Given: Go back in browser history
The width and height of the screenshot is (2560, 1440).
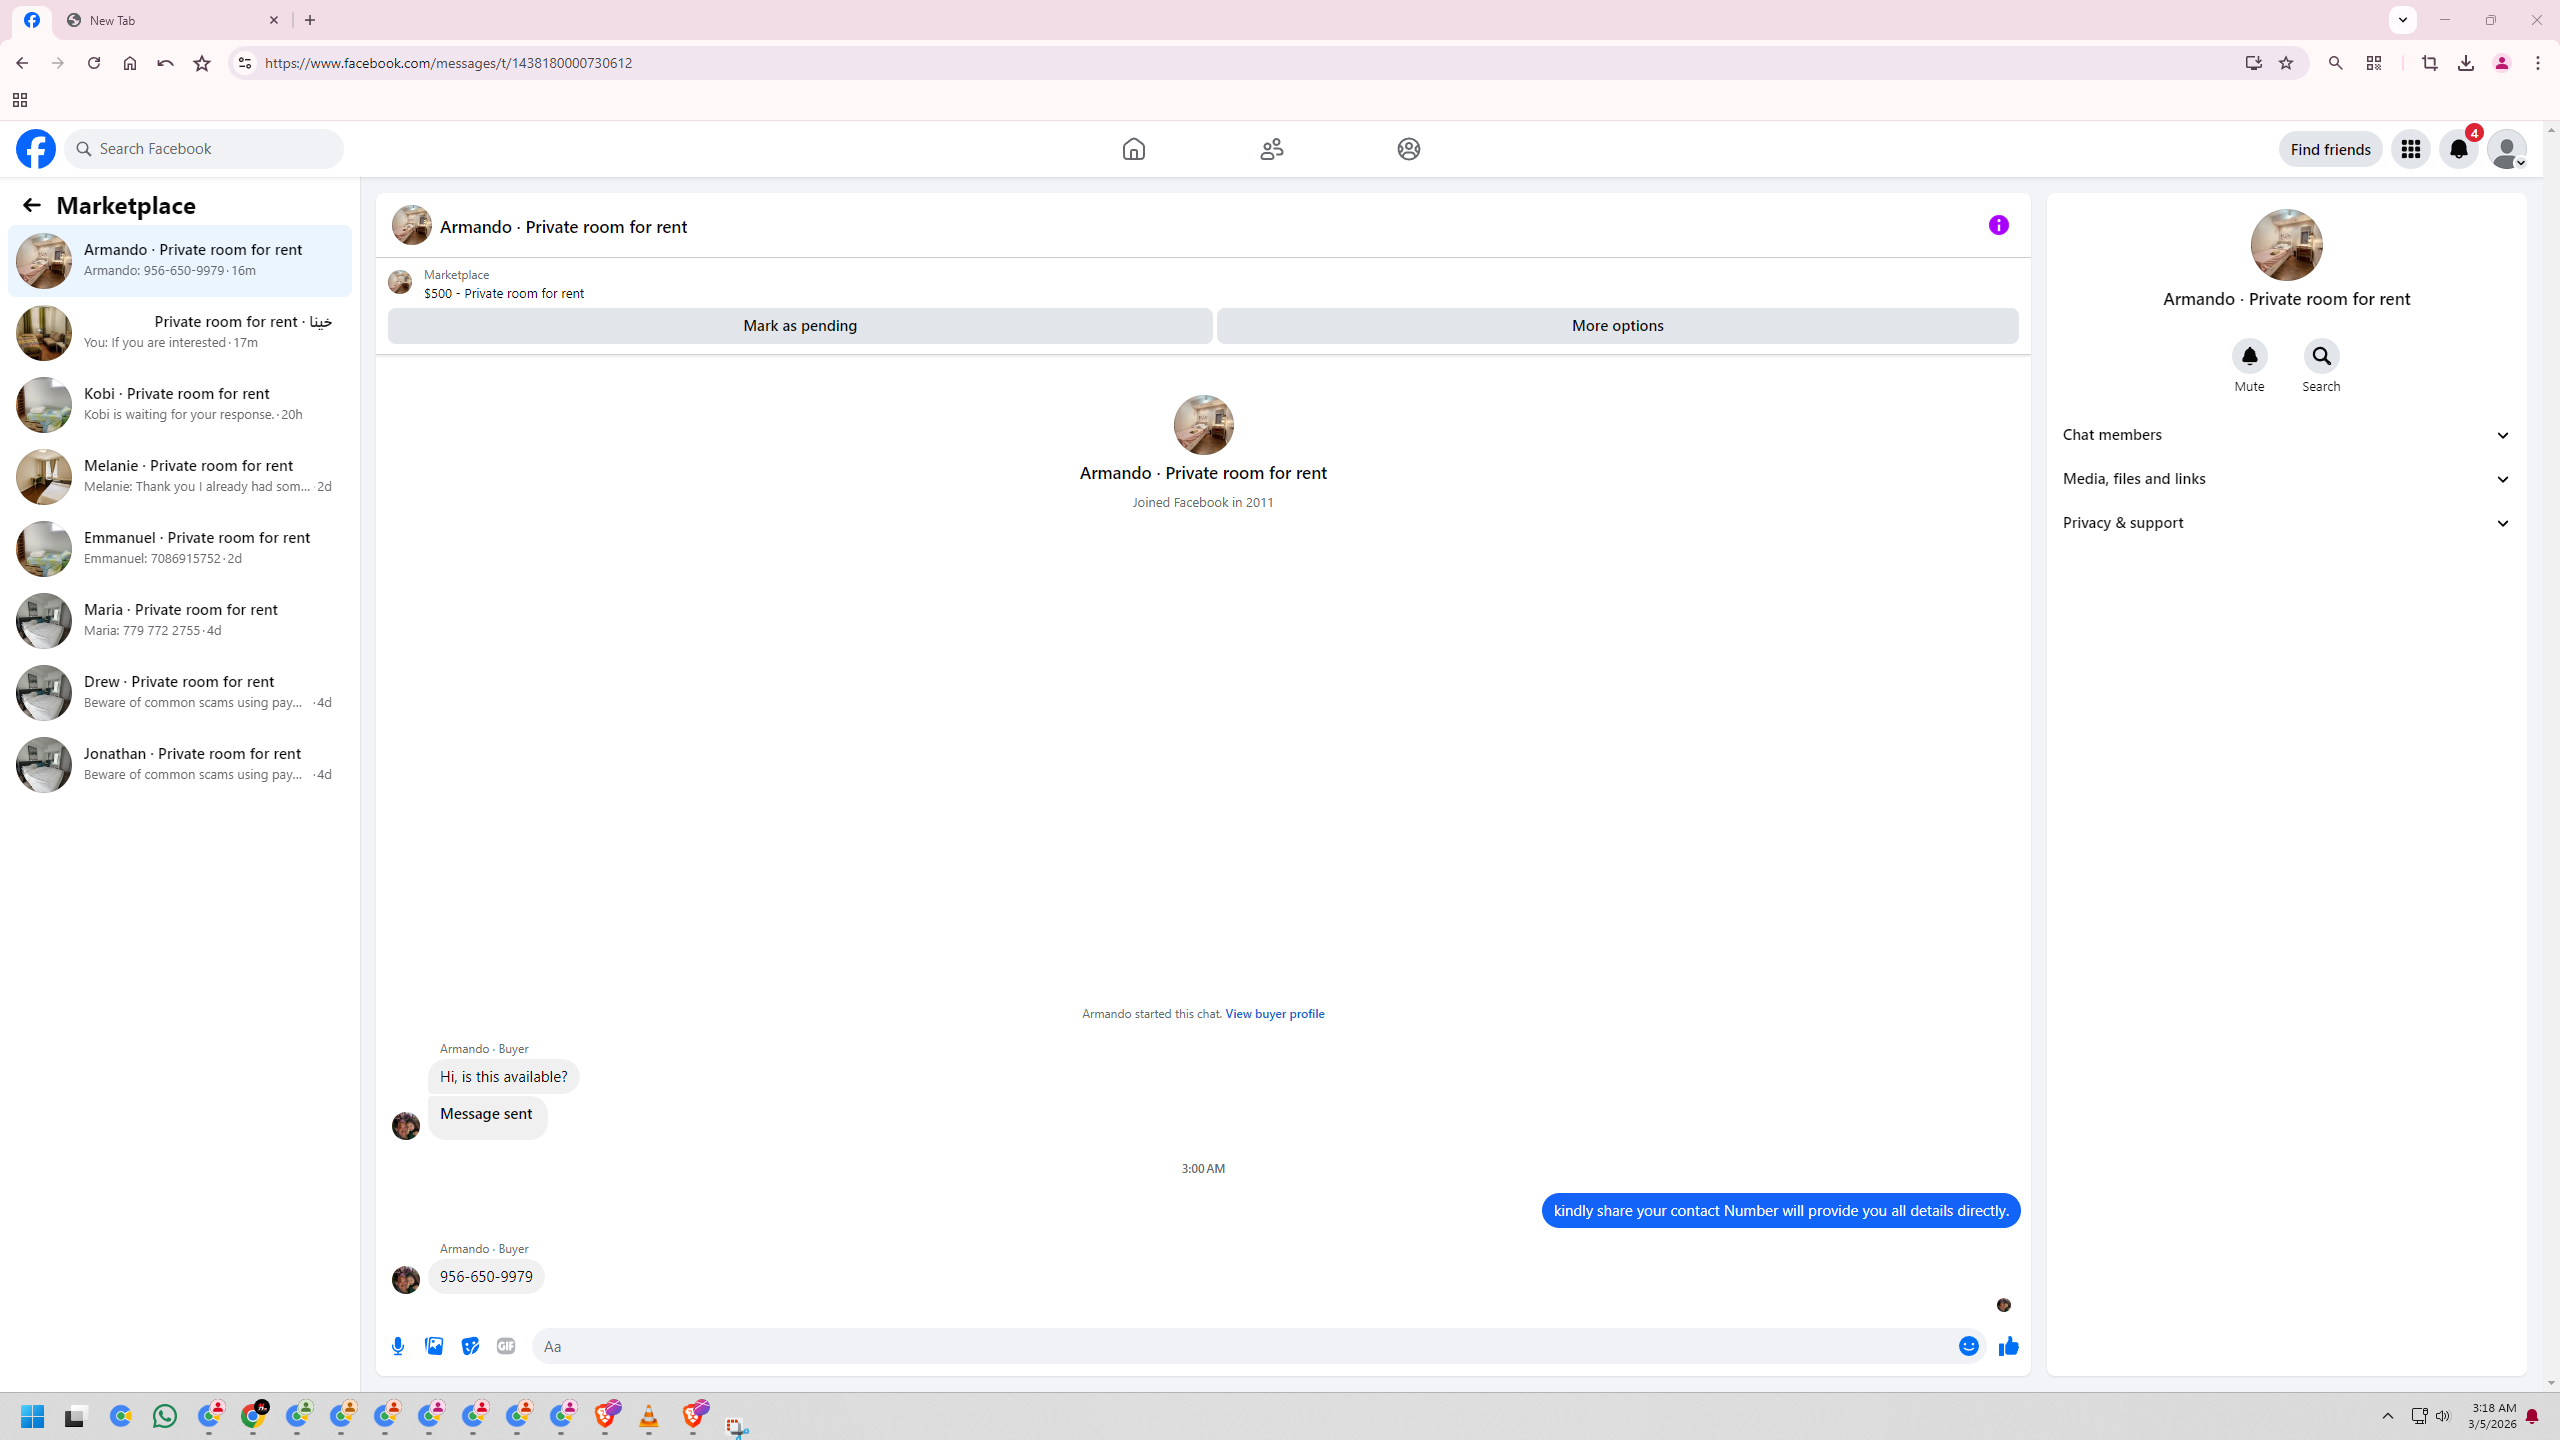Looking at the screenshot, I should click(x=22, y=63).
